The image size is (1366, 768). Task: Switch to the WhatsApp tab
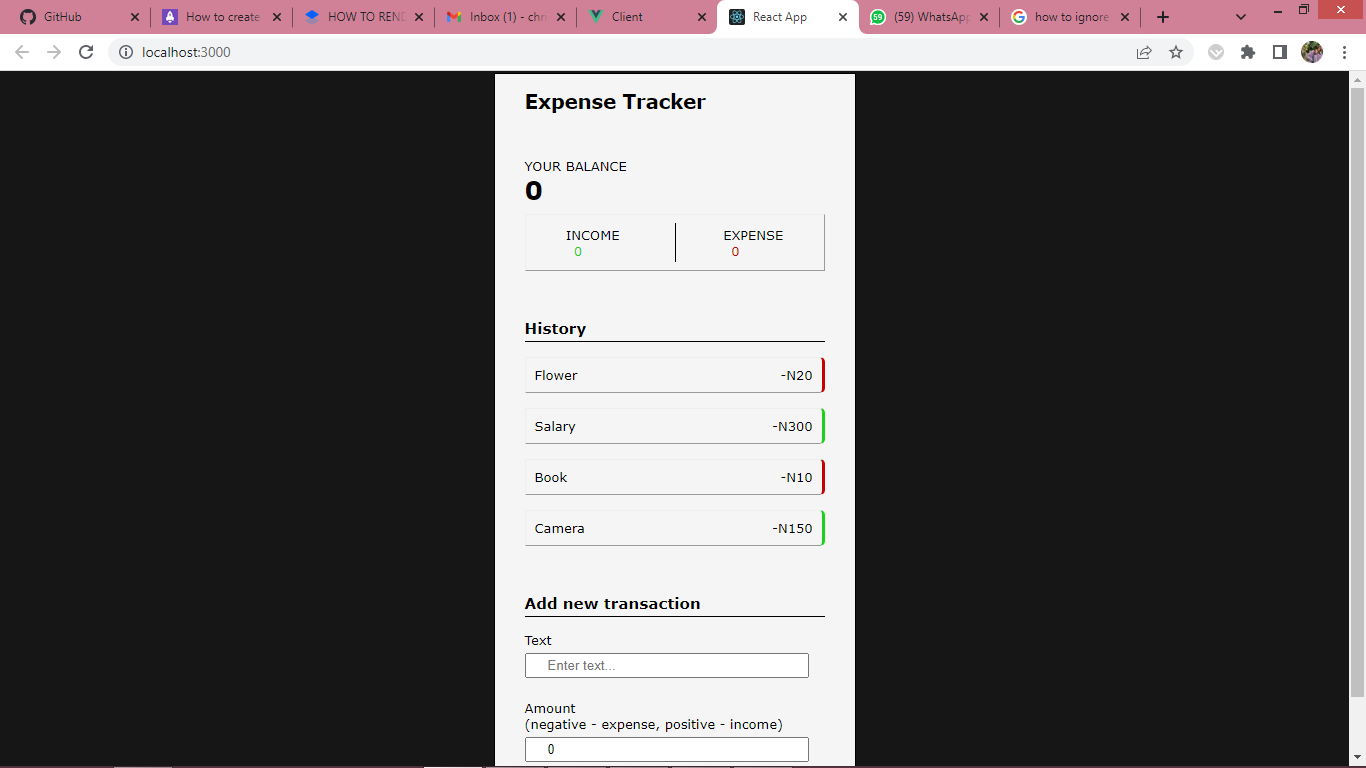(x=925, y=17)
